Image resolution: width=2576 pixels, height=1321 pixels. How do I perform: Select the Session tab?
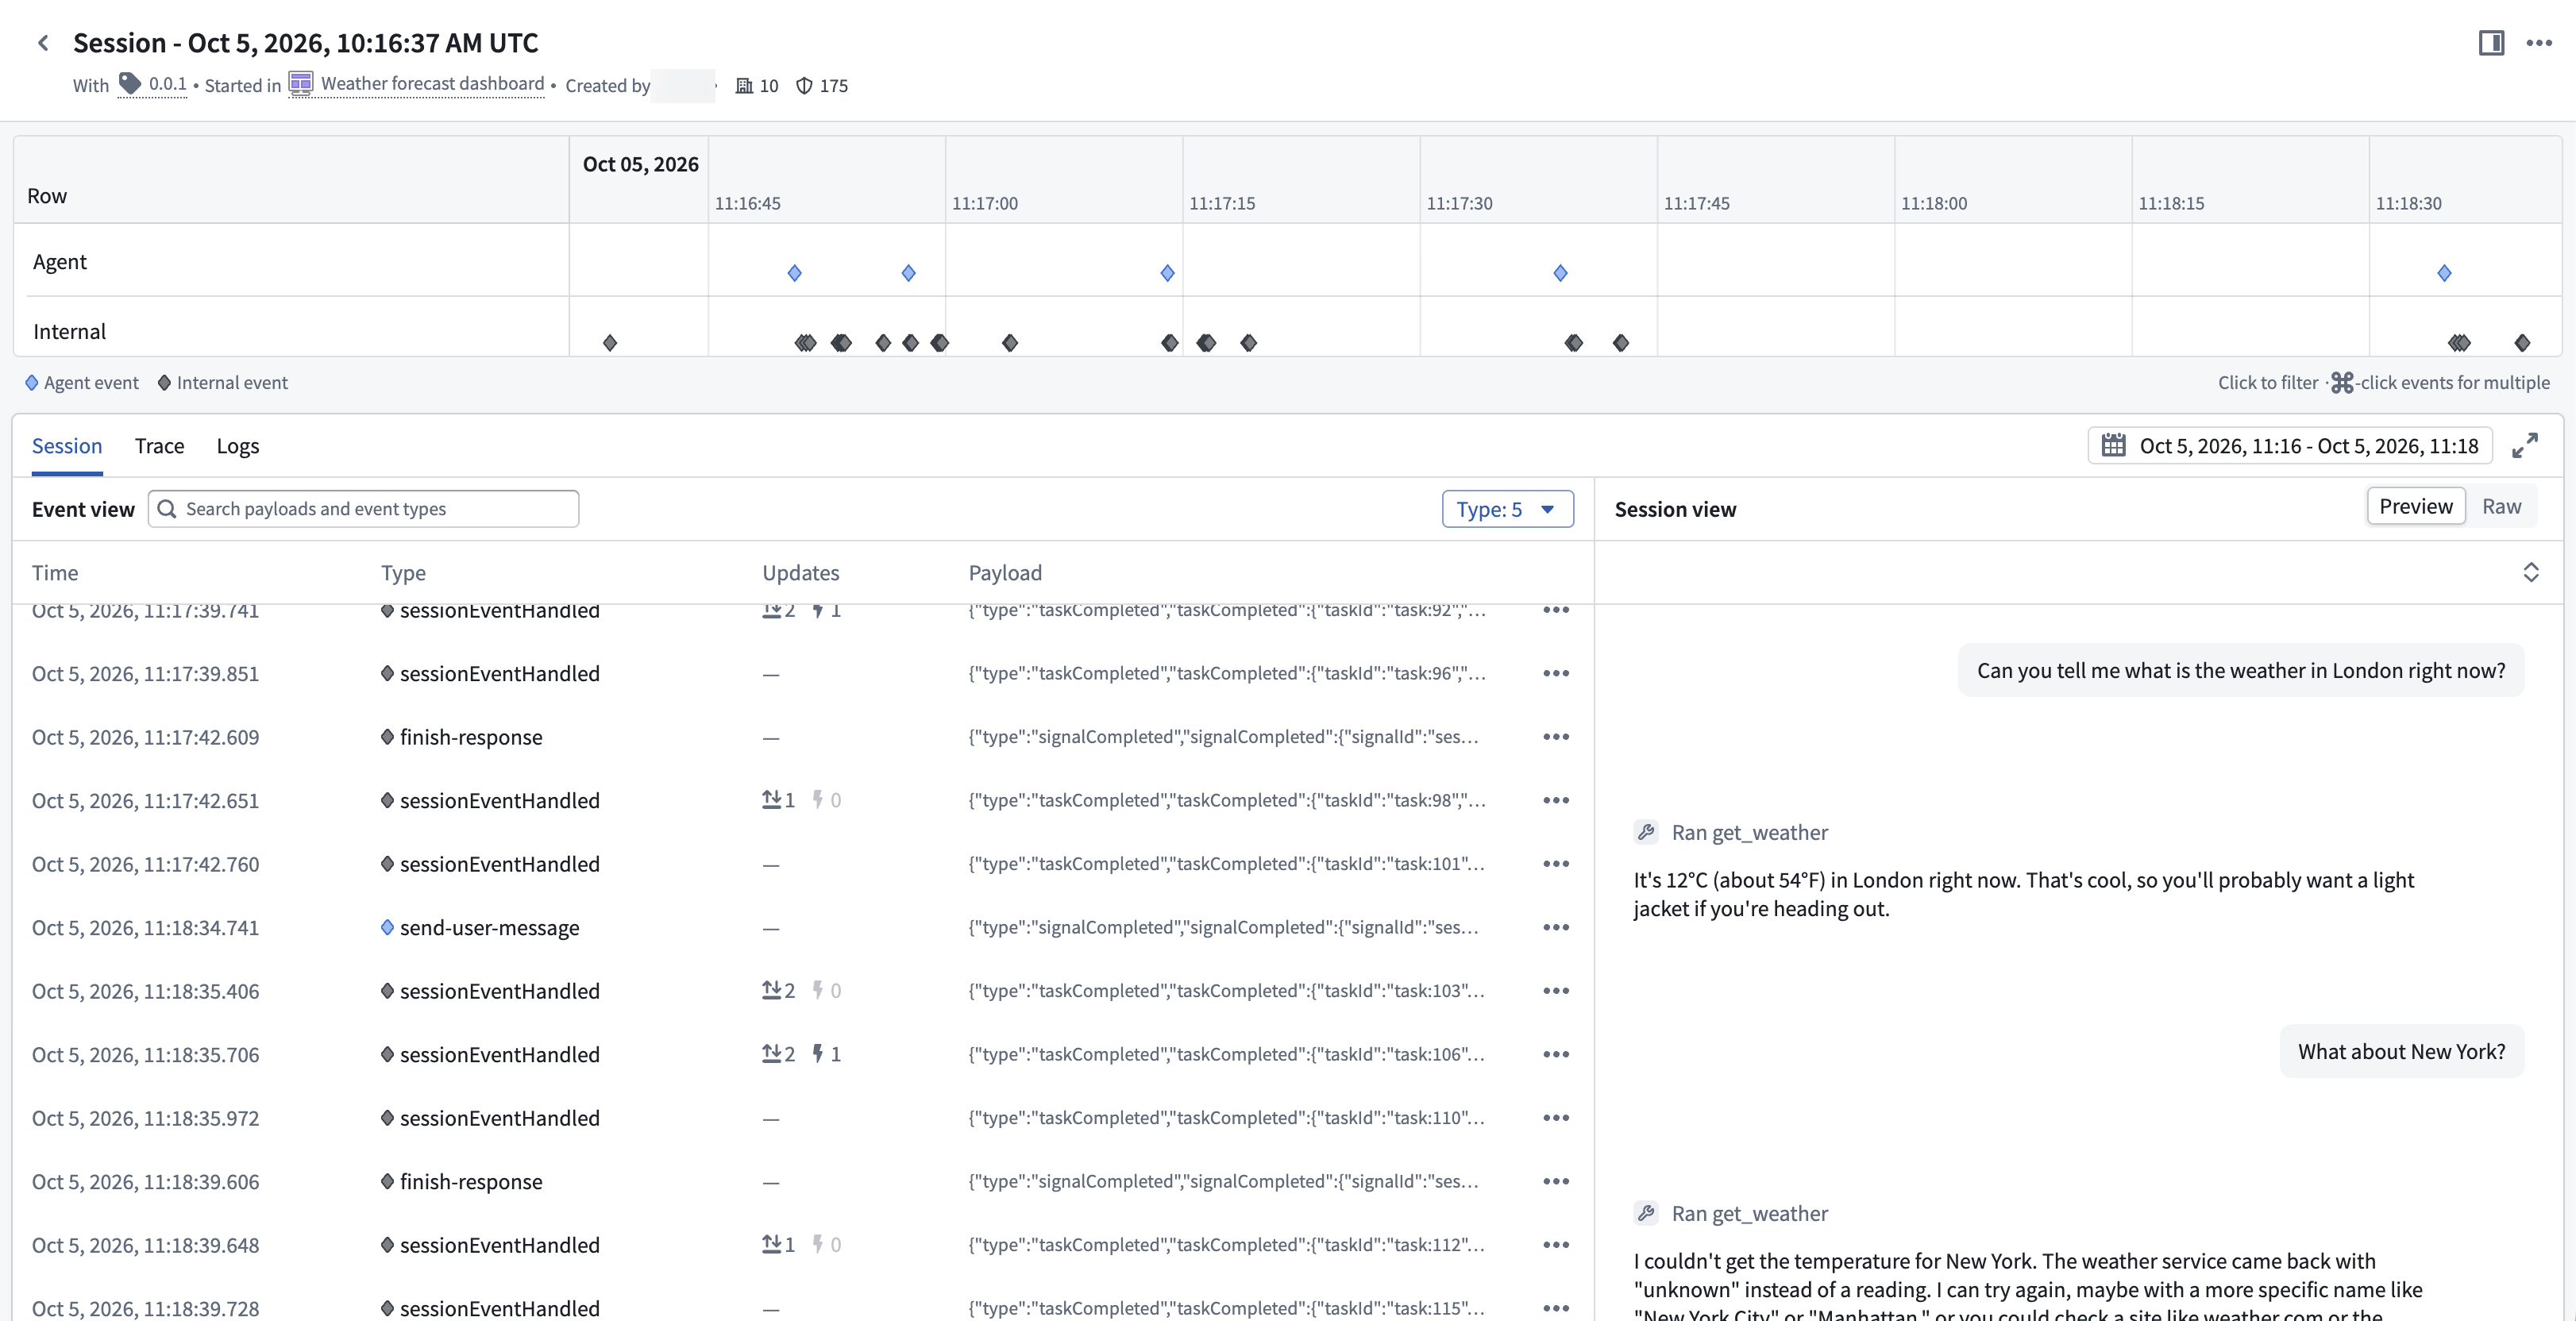67,446
